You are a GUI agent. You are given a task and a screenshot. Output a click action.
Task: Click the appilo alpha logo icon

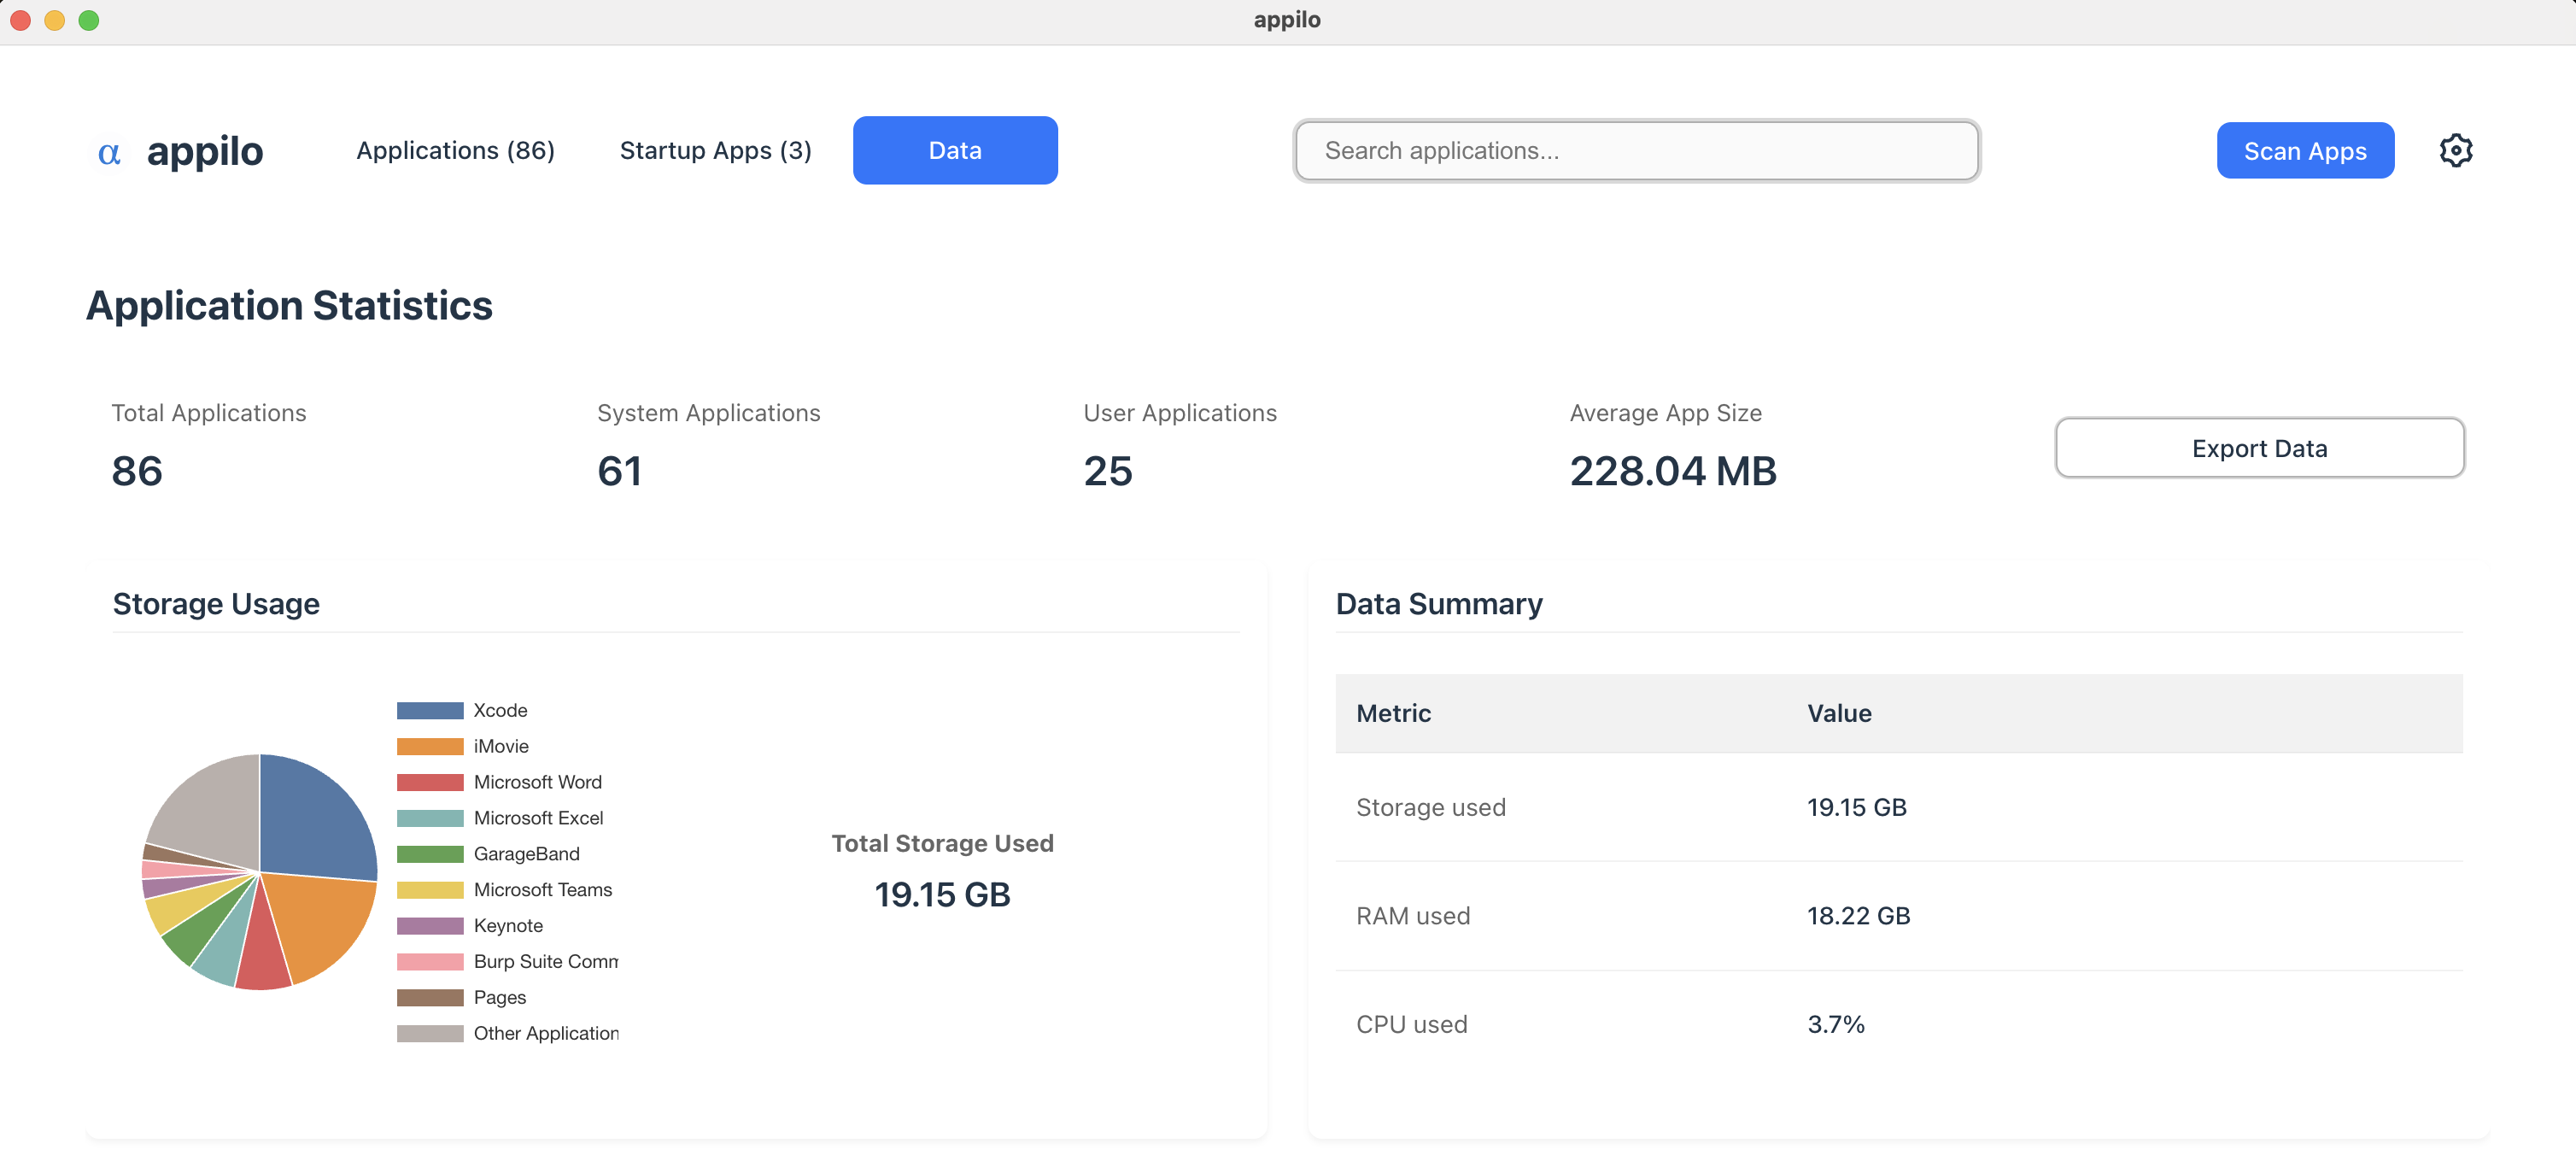pyautogui.click(x=109, y=152)
